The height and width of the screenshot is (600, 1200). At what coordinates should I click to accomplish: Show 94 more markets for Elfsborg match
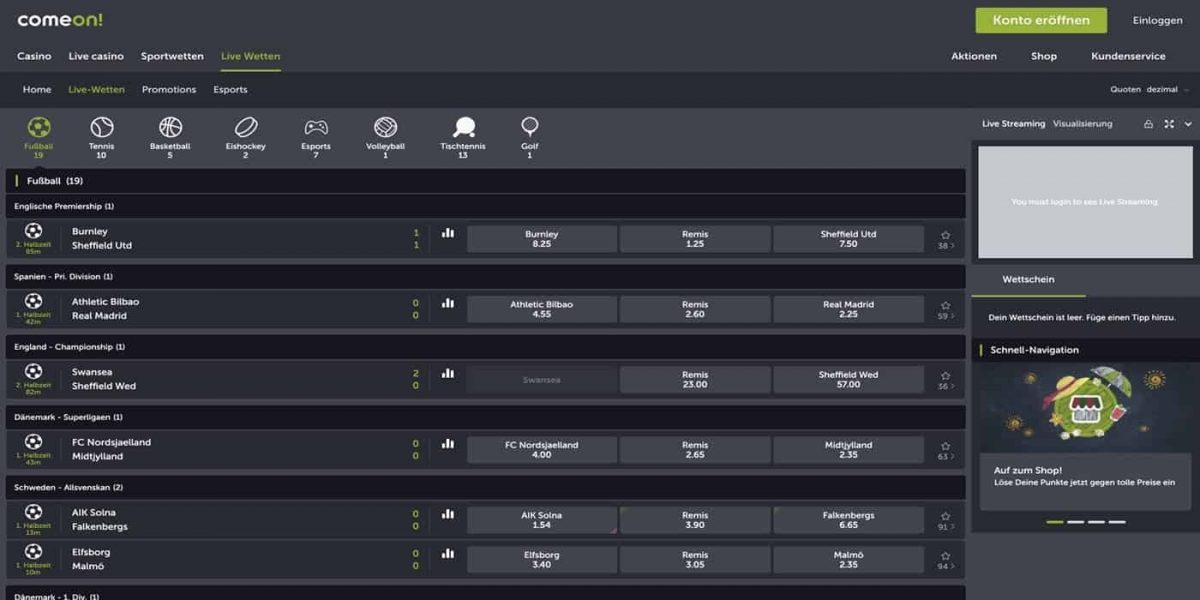(945, 567)
